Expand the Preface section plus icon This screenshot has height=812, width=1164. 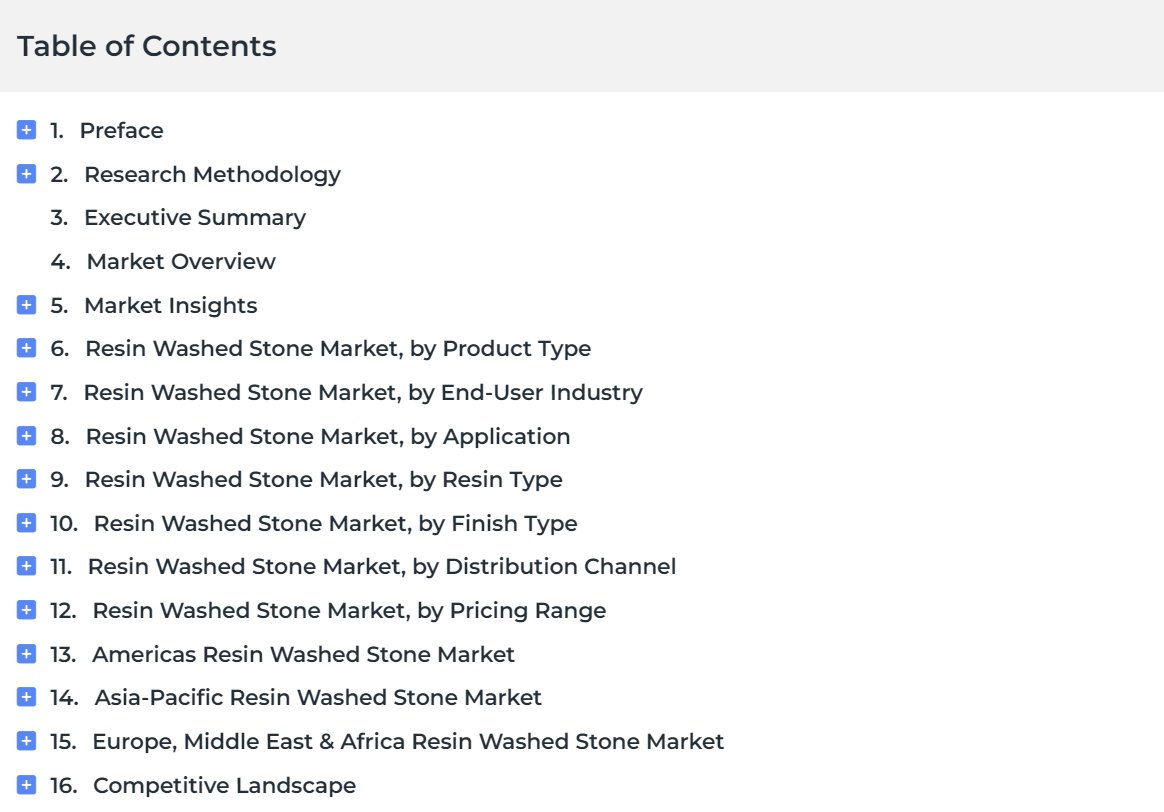click(26, 130)
